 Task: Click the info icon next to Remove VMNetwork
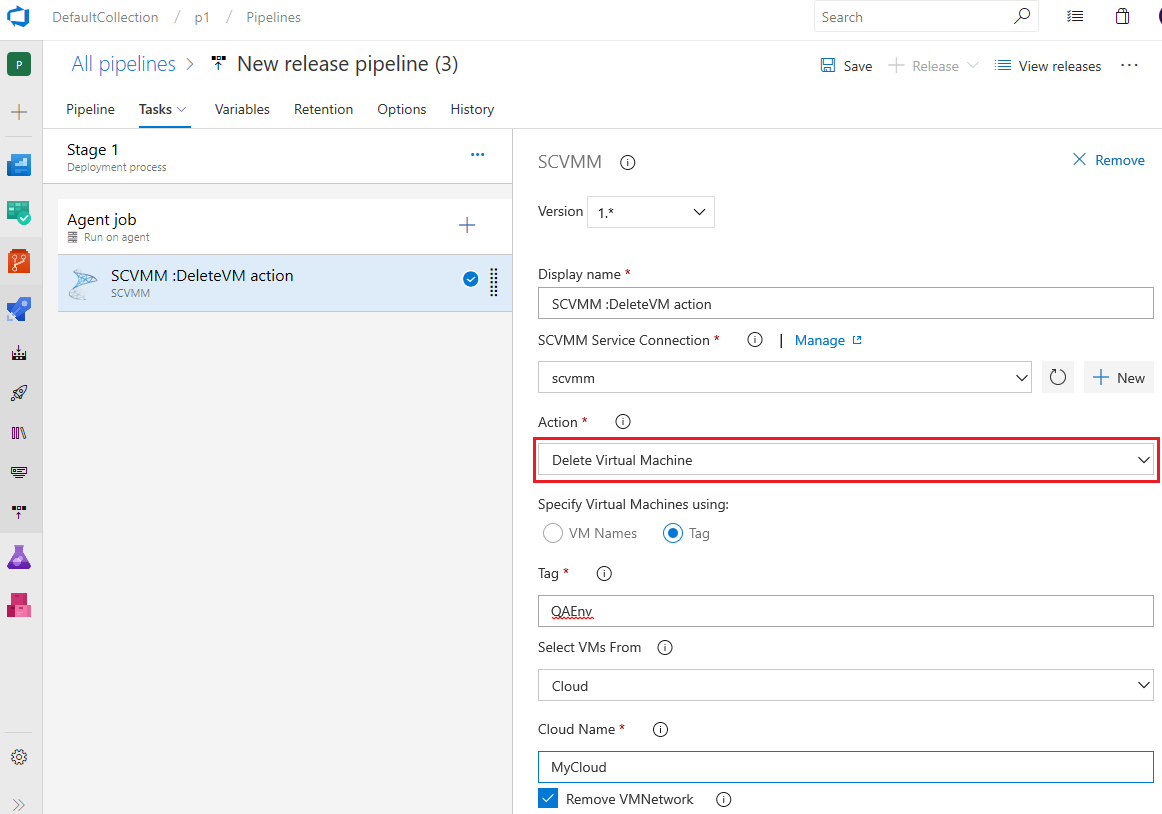(723, 799)
